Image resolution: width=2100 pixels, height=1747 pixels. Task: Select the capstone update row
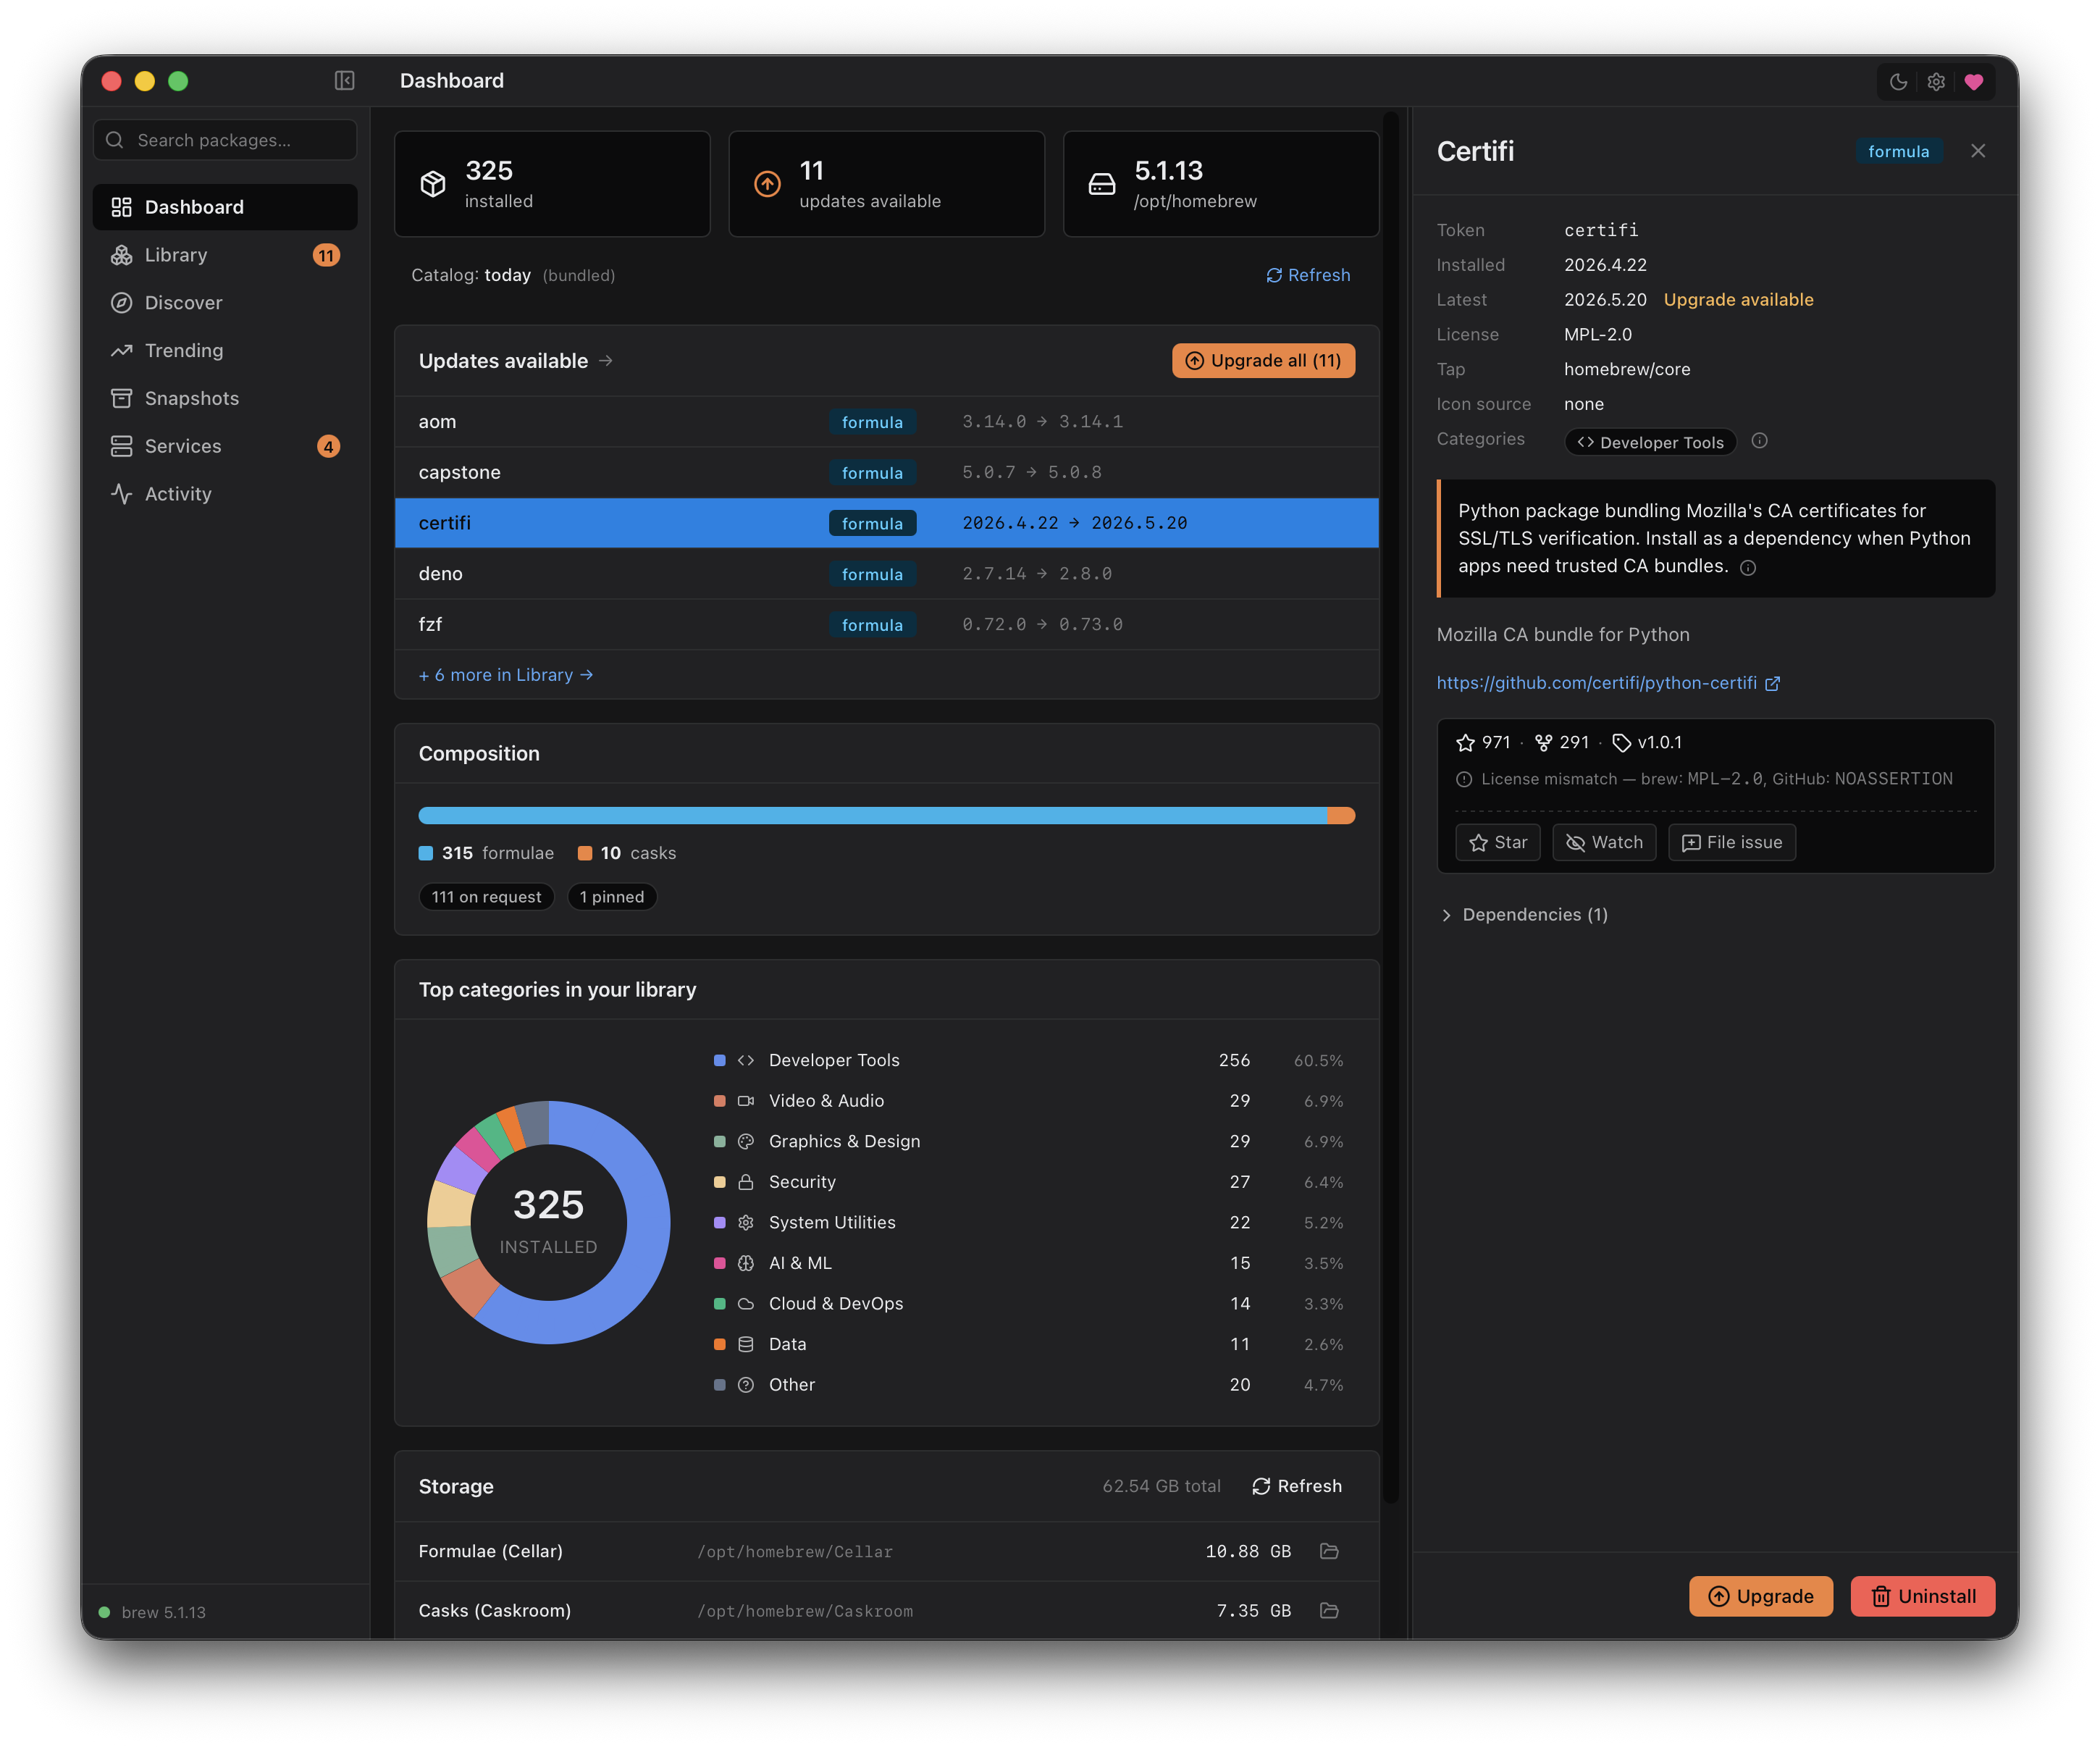coord(887,472)
